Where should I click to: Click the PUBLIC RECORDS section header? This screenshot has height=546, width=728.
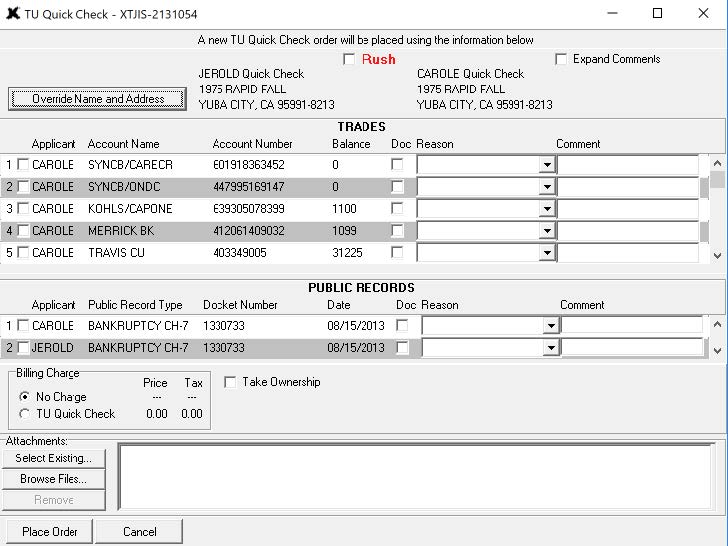coord(362,287)
